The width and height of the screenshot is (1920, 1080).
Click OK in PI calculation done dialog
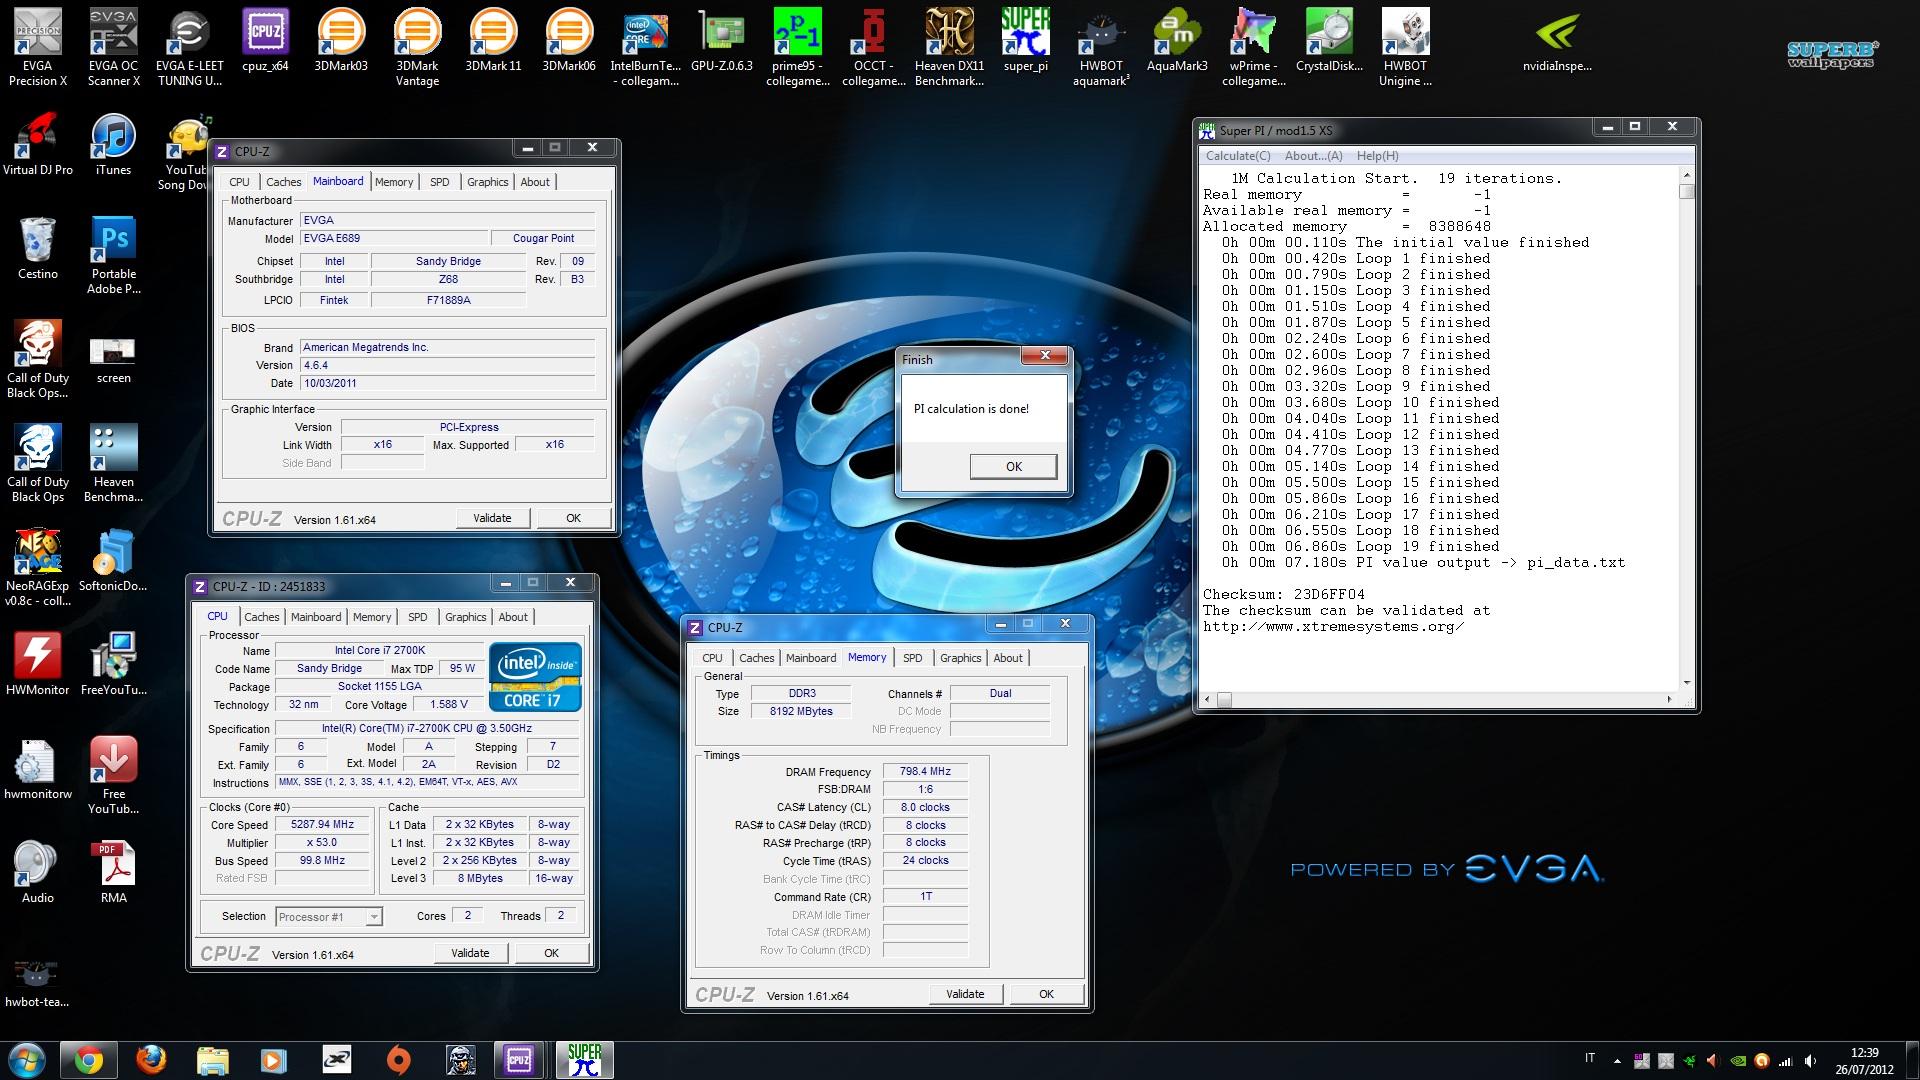(x=1014, y=467)
